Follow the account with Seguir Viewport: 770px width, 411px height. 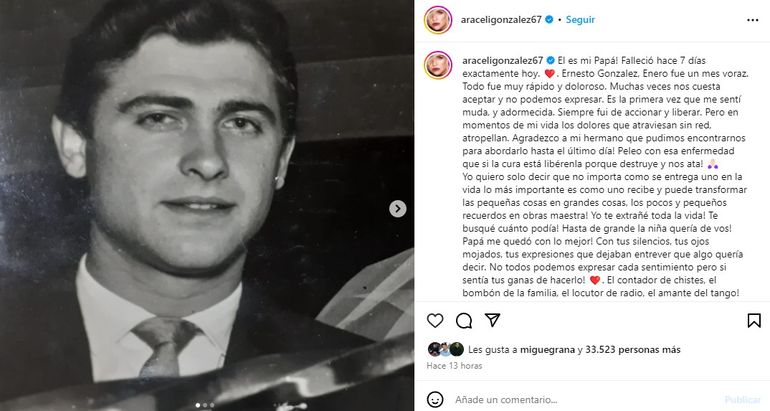tap(580, 19)
